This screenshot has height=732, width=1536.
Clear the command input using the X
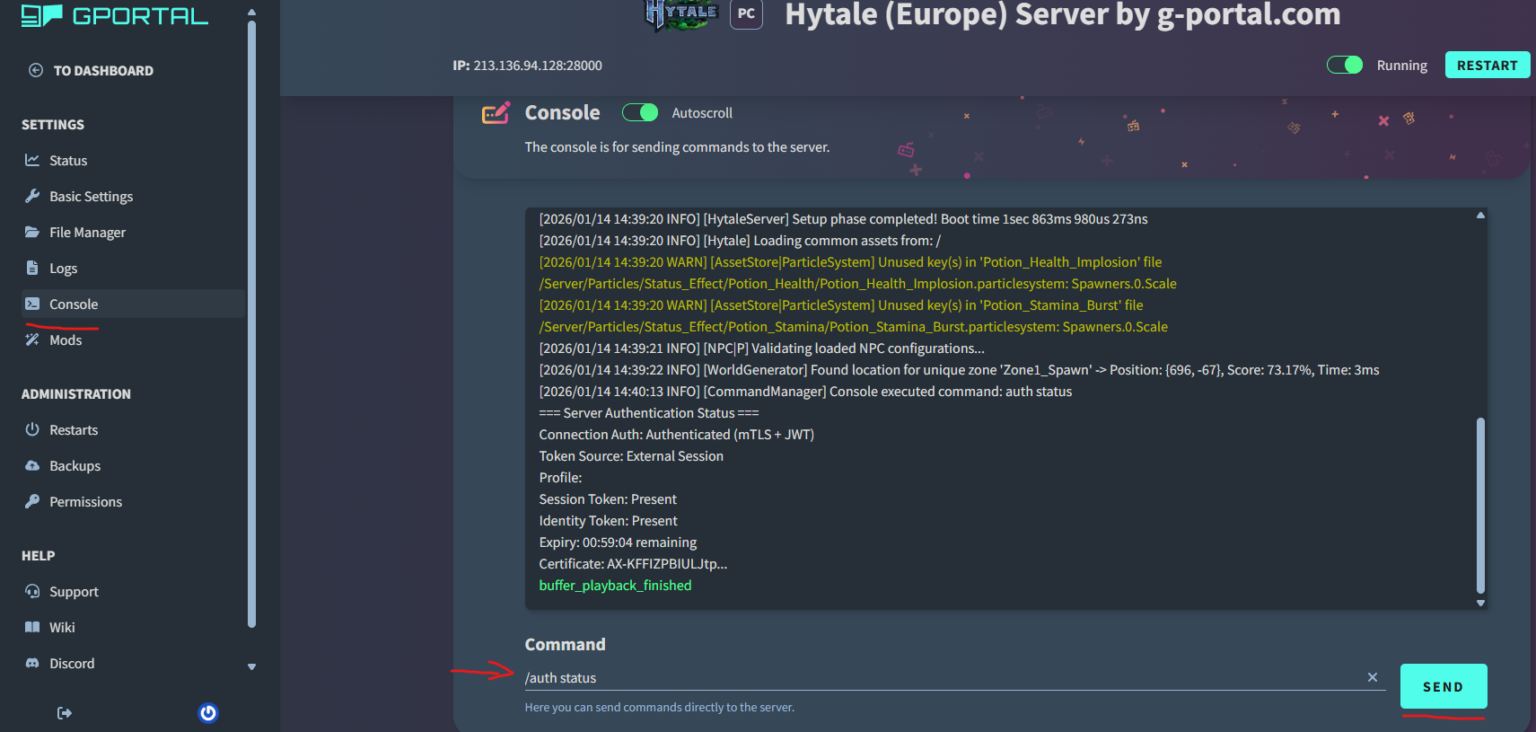(1372, 677)
